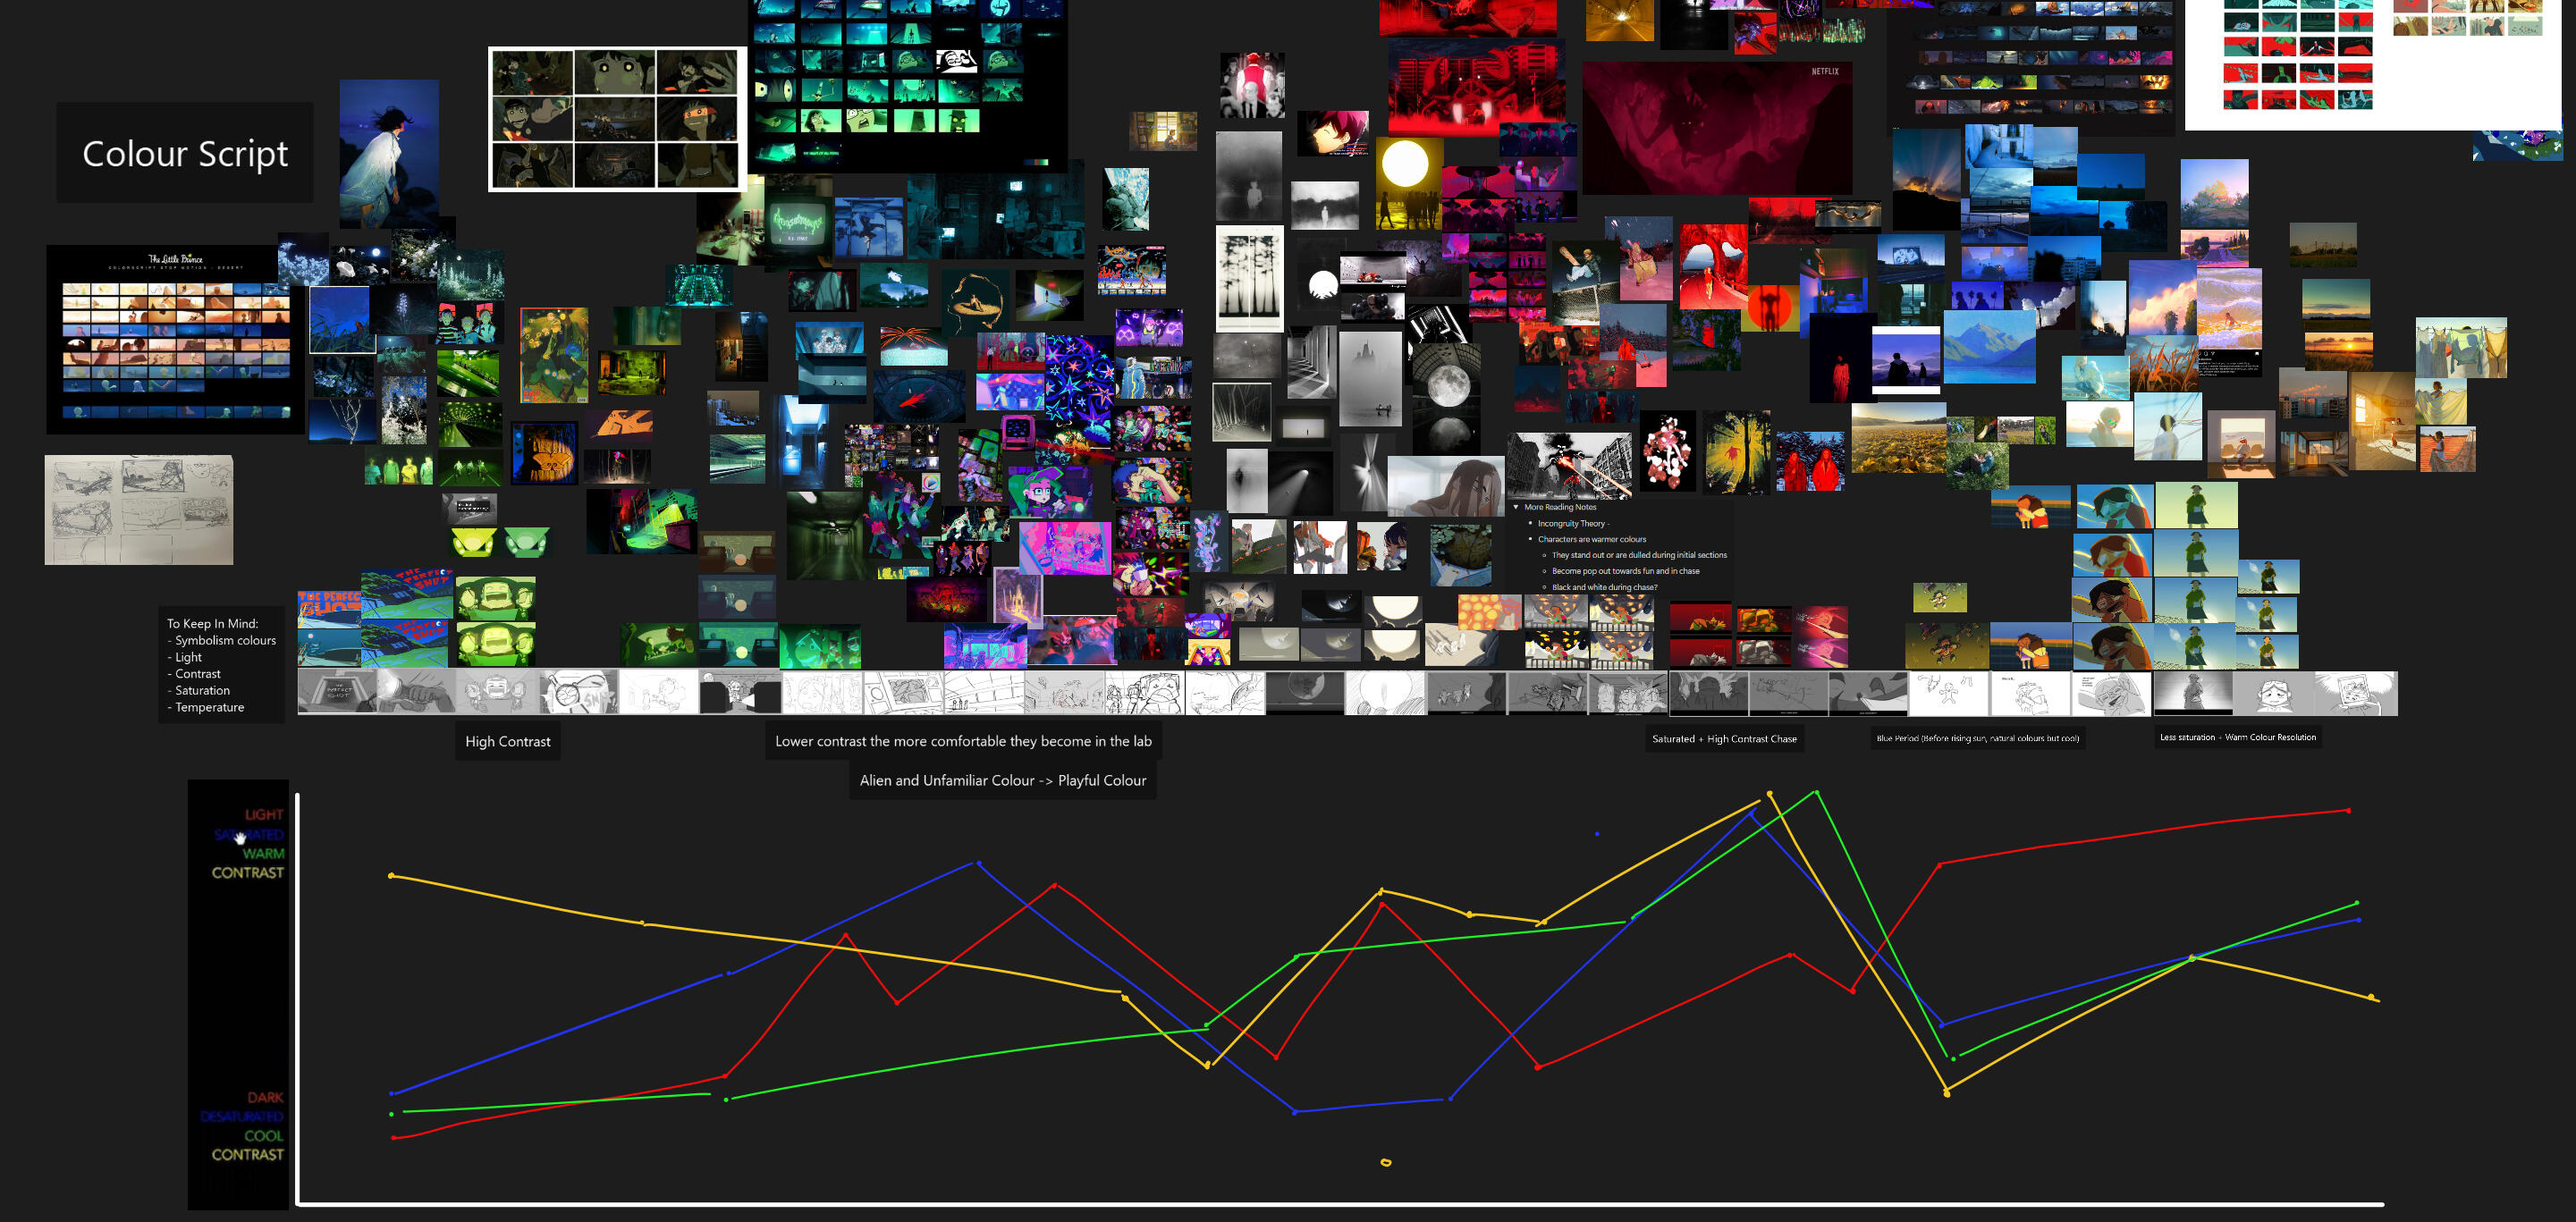
Task: Select the Saturated + High Contrast Chase label
Action: point(1723,739)
